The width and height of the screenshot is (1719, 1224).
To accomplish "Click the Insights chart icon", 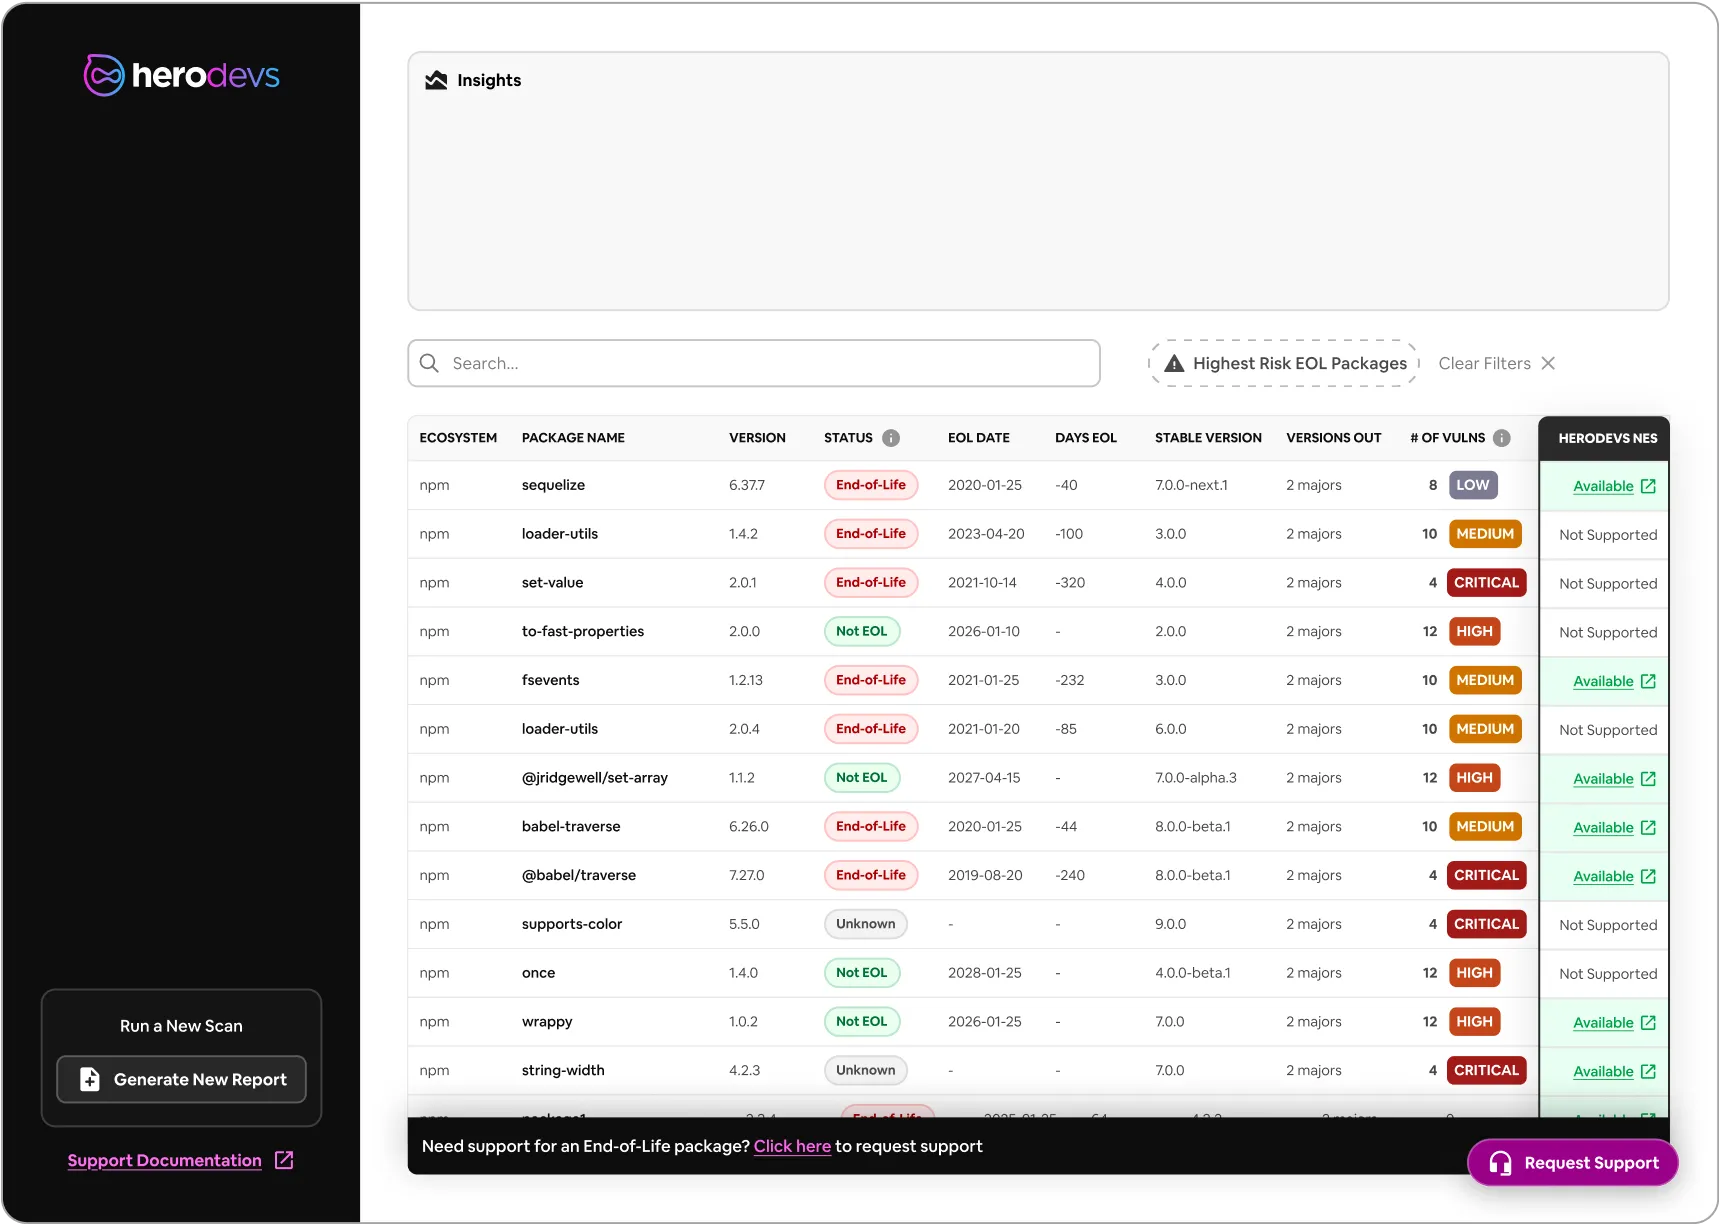I will pyautogui.click(x=436, y=80).
